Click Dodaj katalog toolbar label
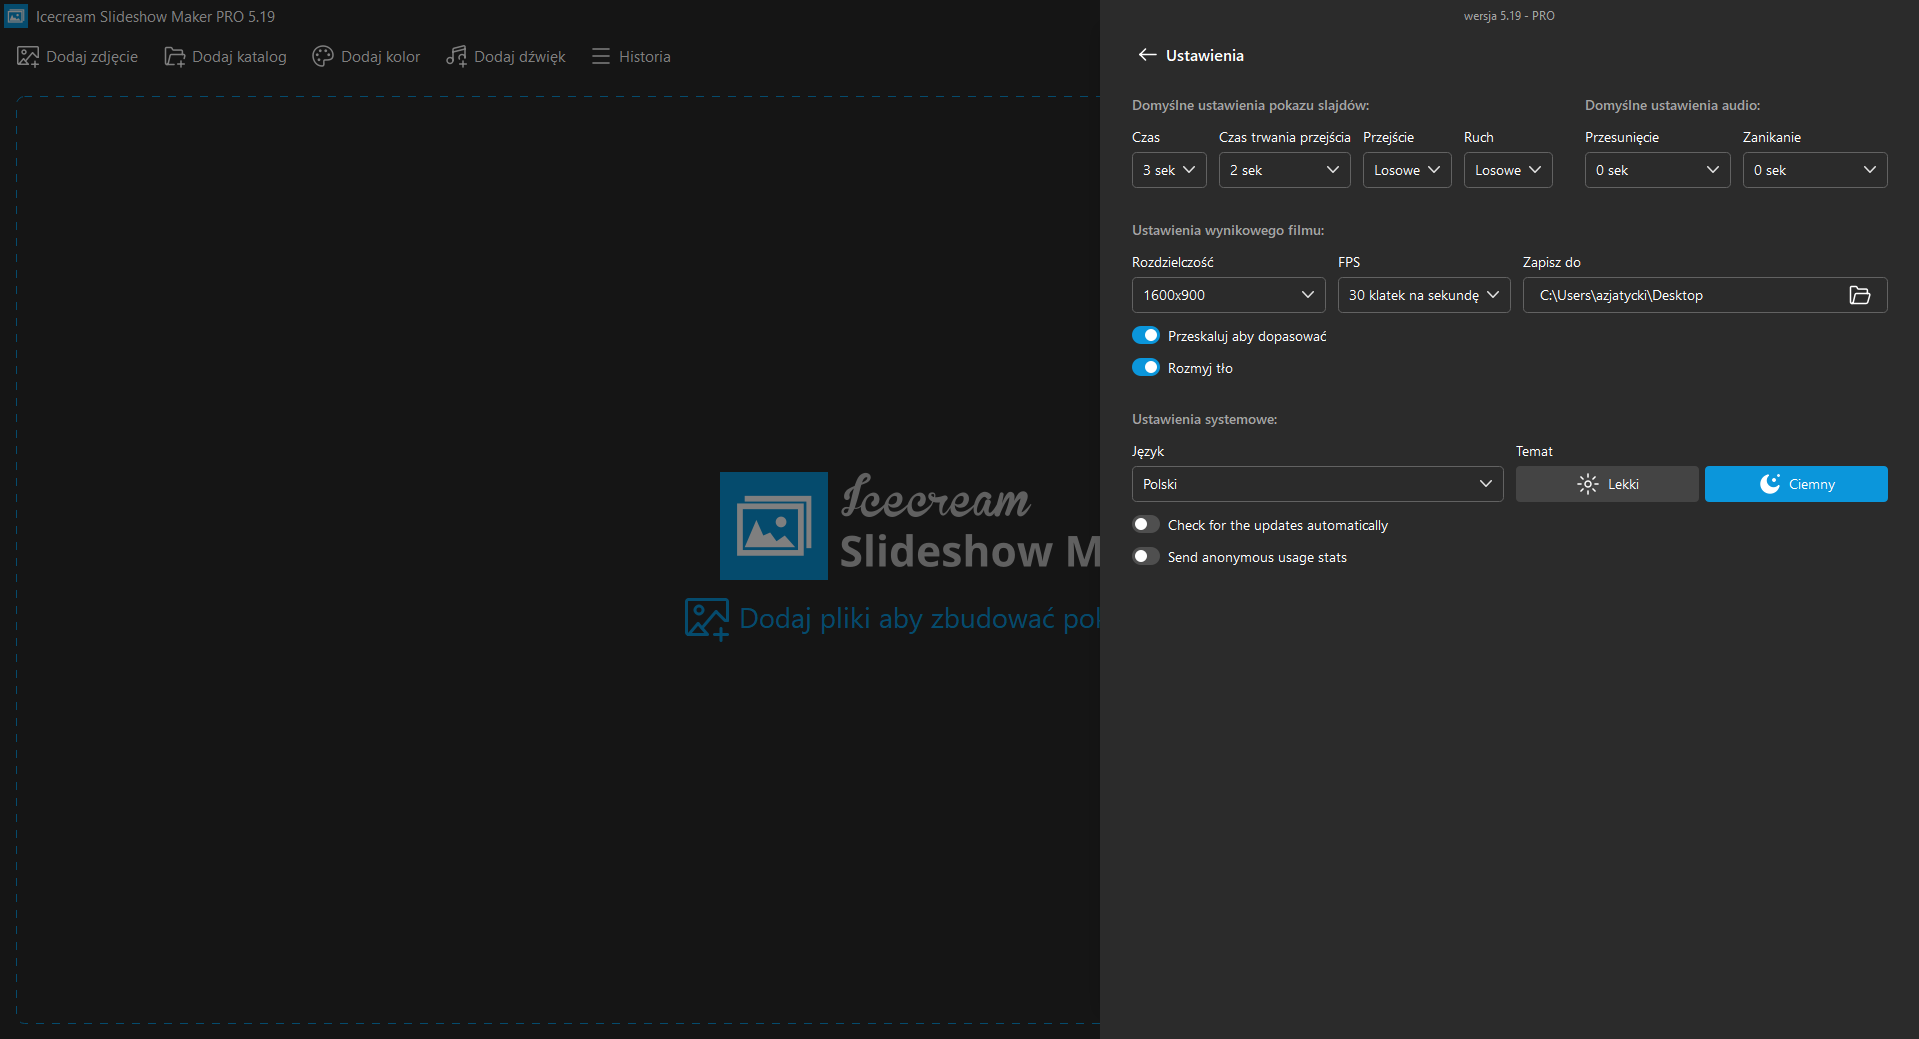This screenshot has width=1919, height=1039. click(239, 57)
